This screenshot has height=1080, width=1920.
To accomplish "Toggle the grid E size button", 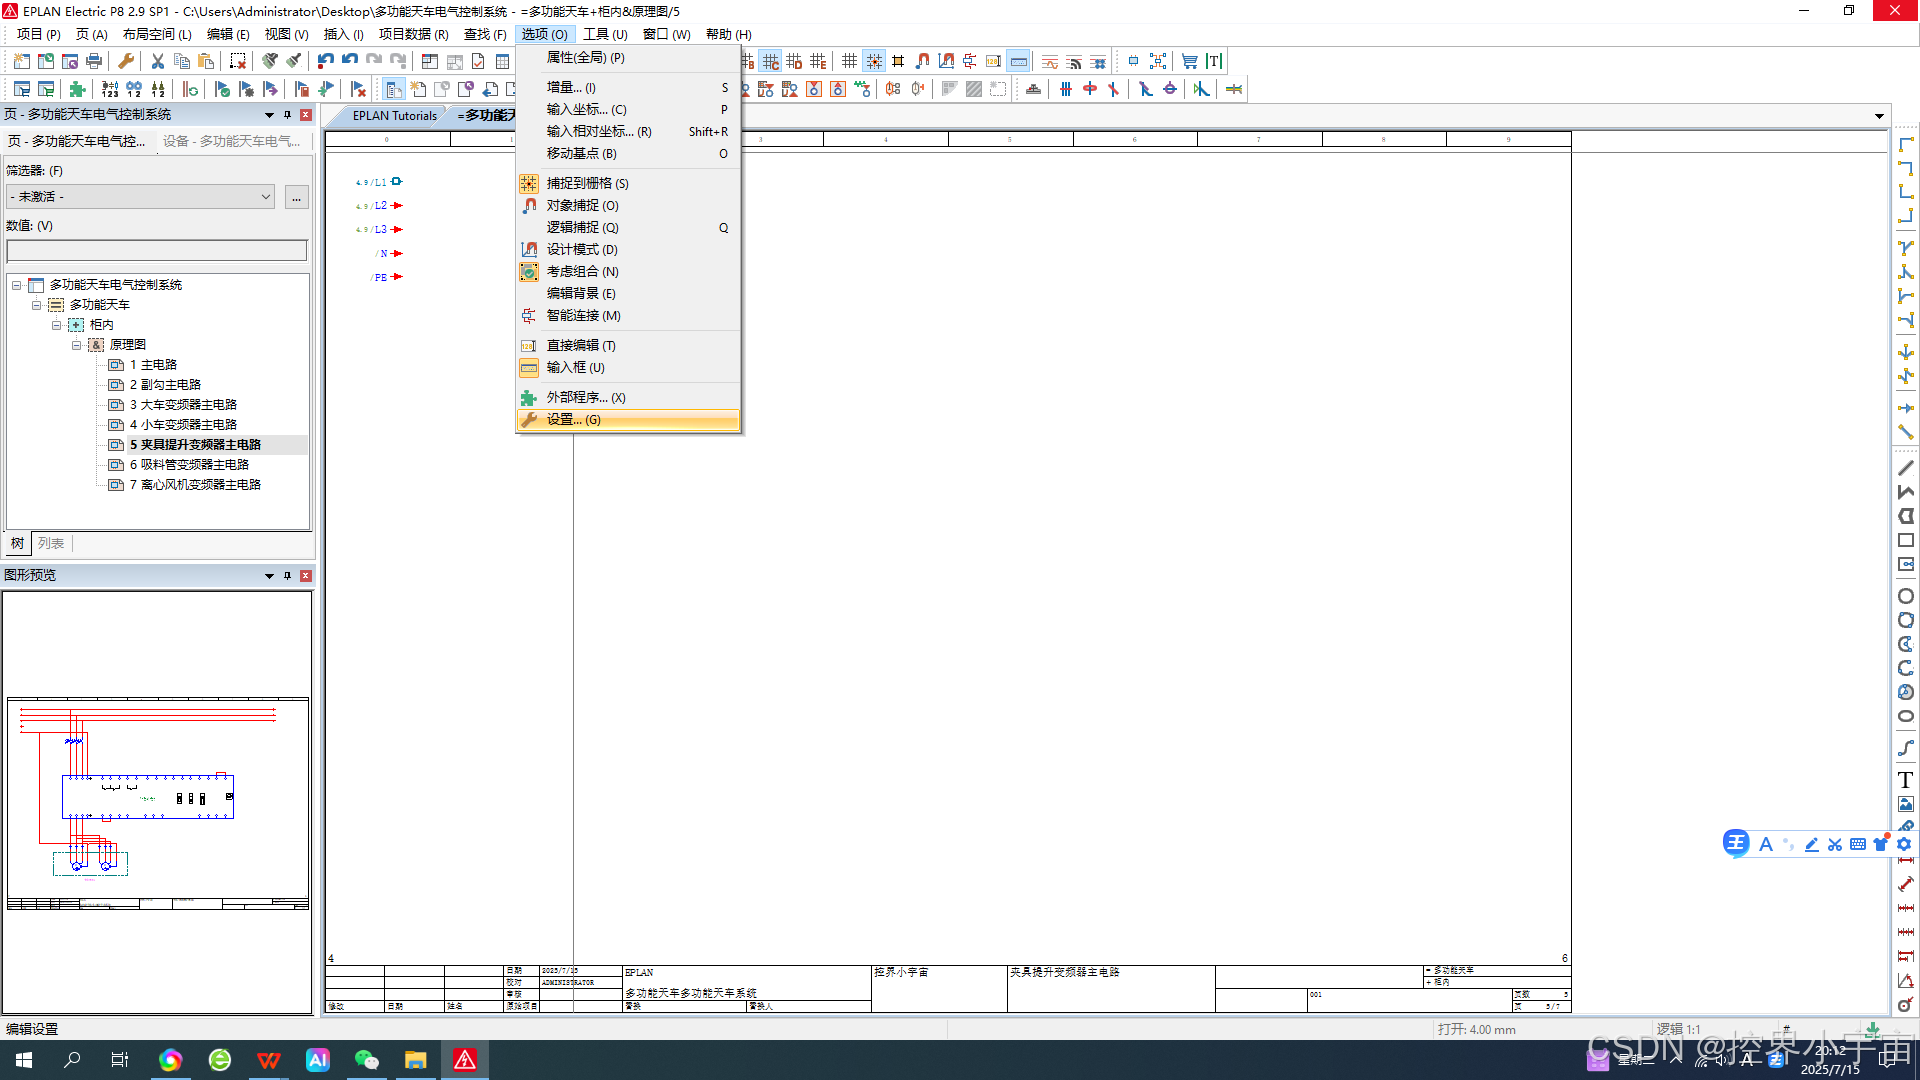I will [819, 62].
